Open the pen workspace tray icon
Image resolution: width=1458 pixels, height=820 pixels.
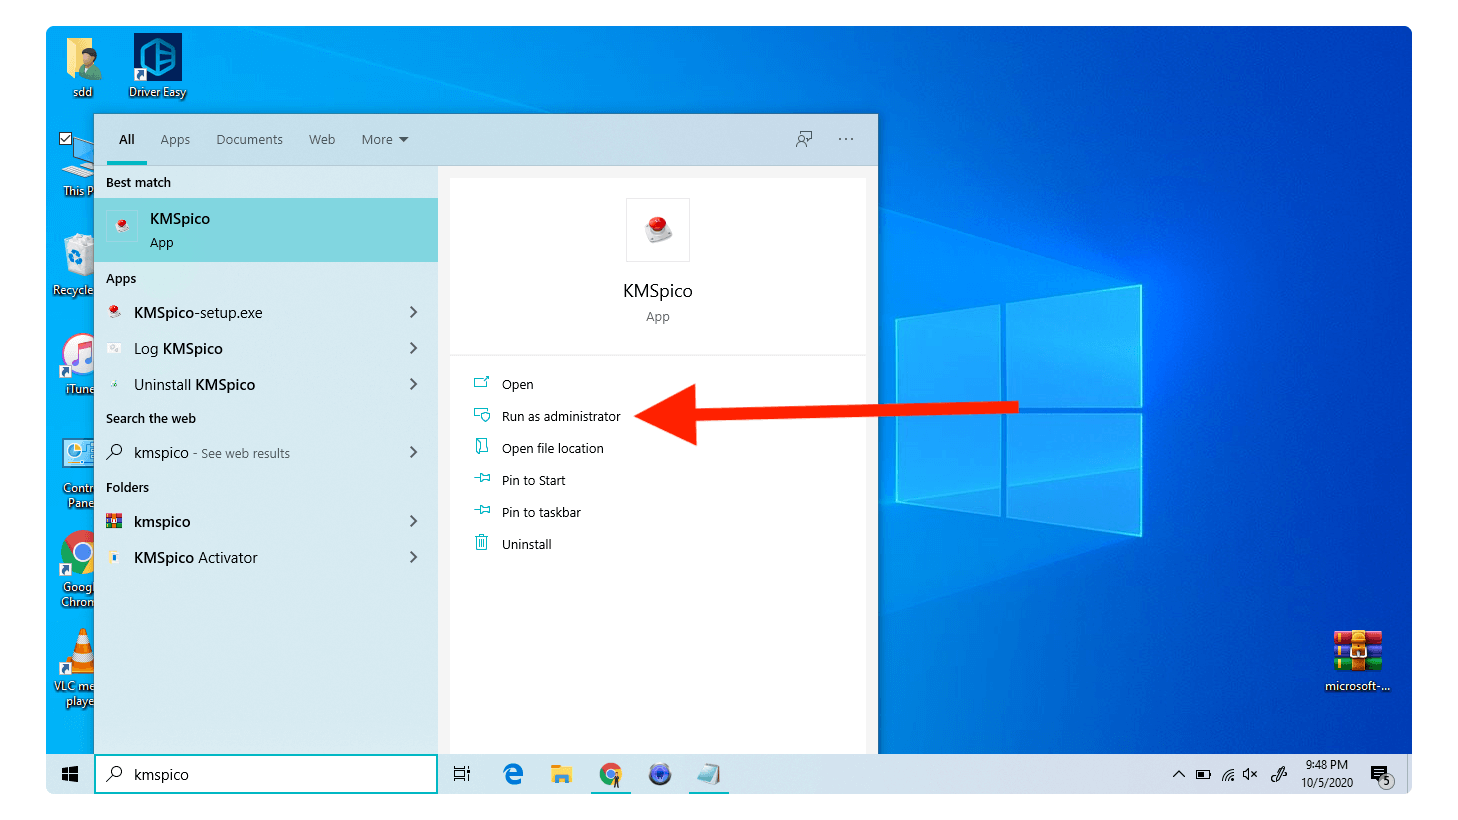pyautogui.click(x=1279, y=774)
